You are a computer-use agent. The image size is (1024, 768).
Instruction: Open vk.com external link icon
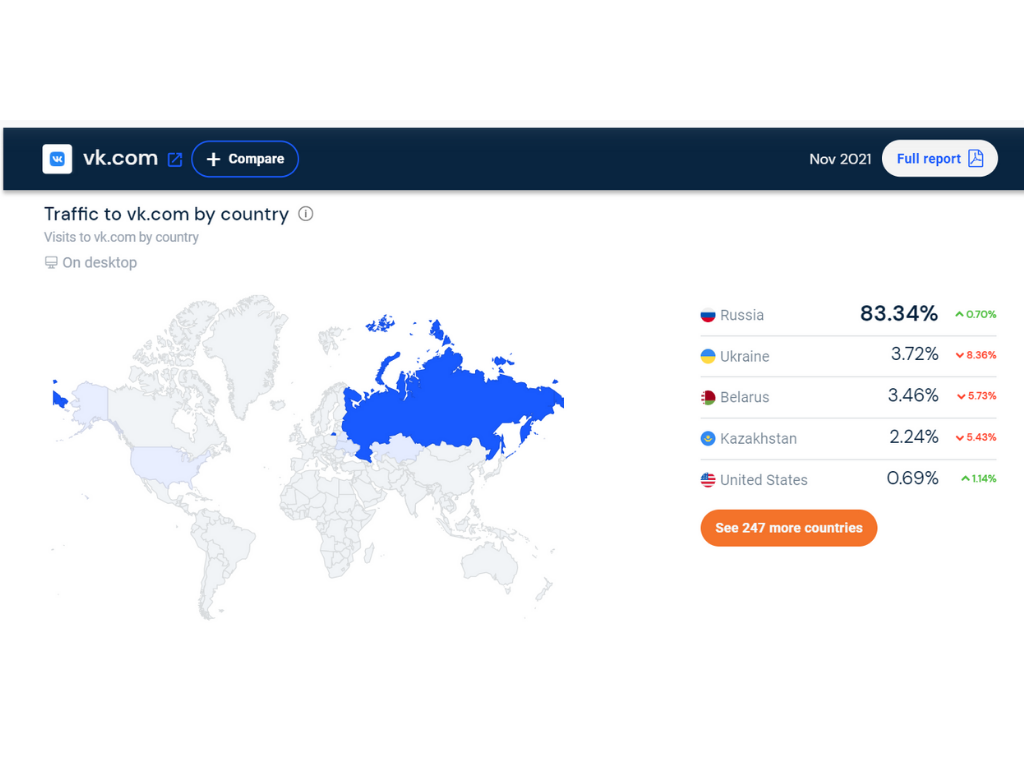175,159
